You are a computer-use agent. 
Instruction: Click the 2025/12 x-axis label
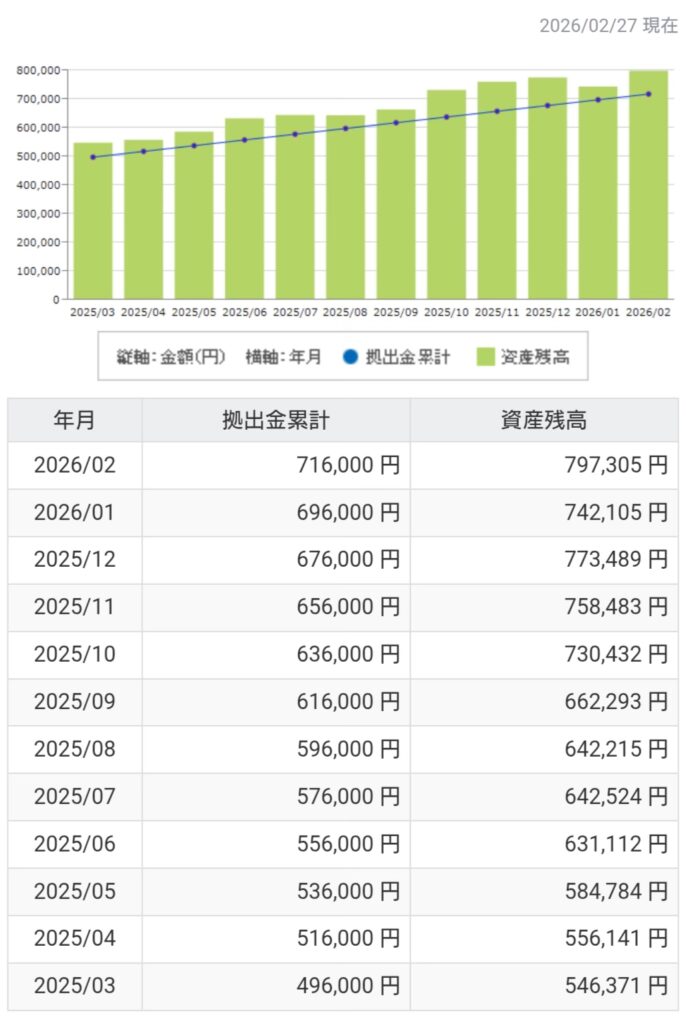coord(547,312)
